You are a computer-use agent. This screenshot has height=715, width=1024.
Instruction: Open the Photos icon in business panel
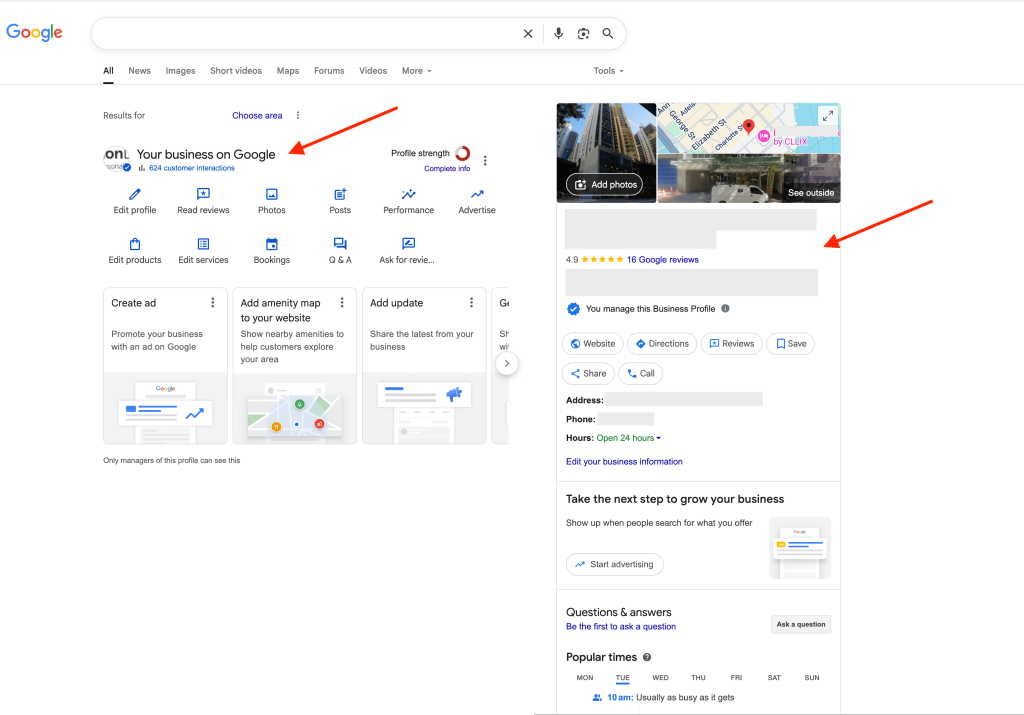(x=271, y=194)
